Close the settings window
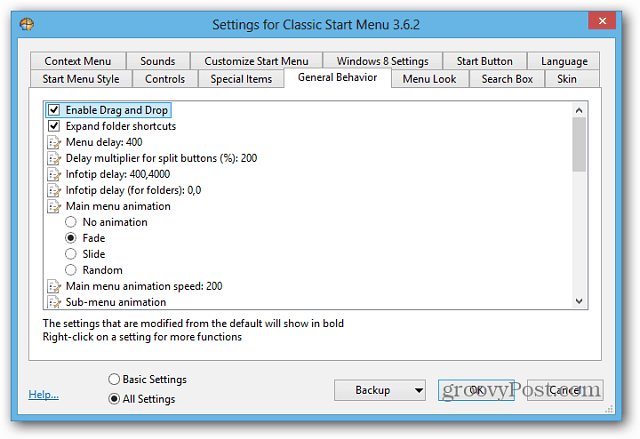Image resolution: width=640 pixels, height=439 pixels. pos(602,21)
